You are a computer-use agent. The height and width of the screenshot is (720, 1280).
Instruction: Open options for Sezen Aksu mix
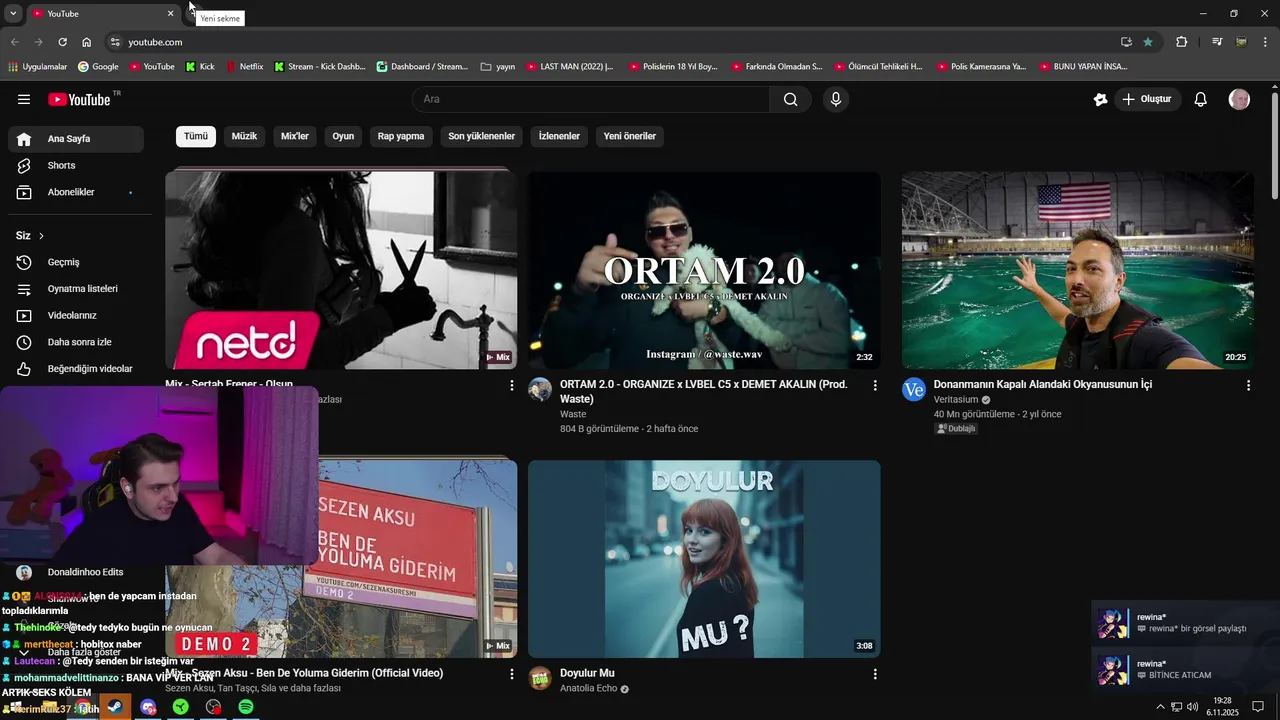512,674
